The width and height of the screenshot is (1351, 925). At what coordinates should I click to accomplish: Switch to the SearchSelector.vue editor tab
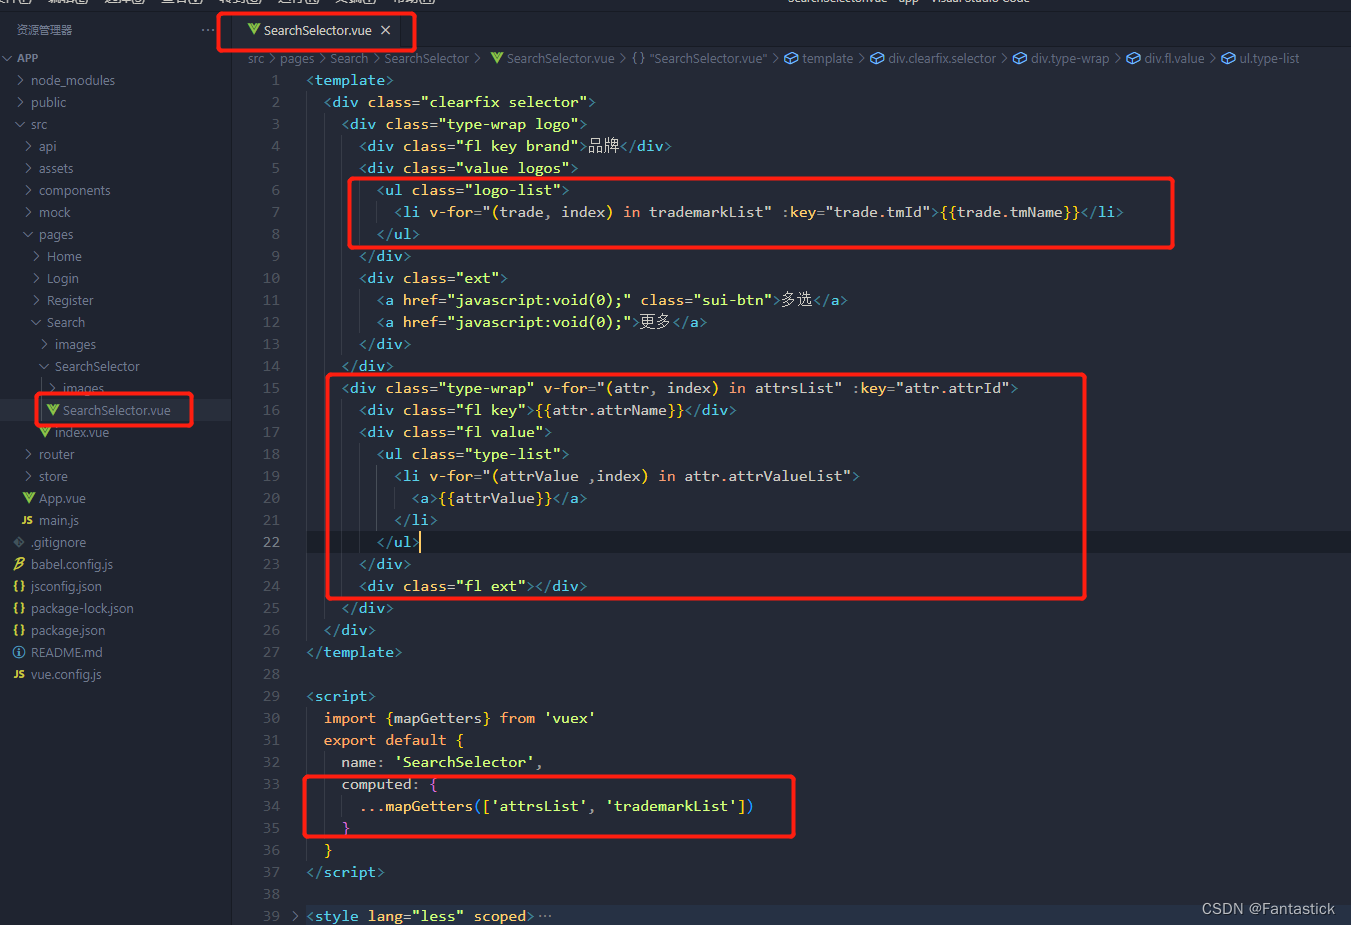pos(317,30)
